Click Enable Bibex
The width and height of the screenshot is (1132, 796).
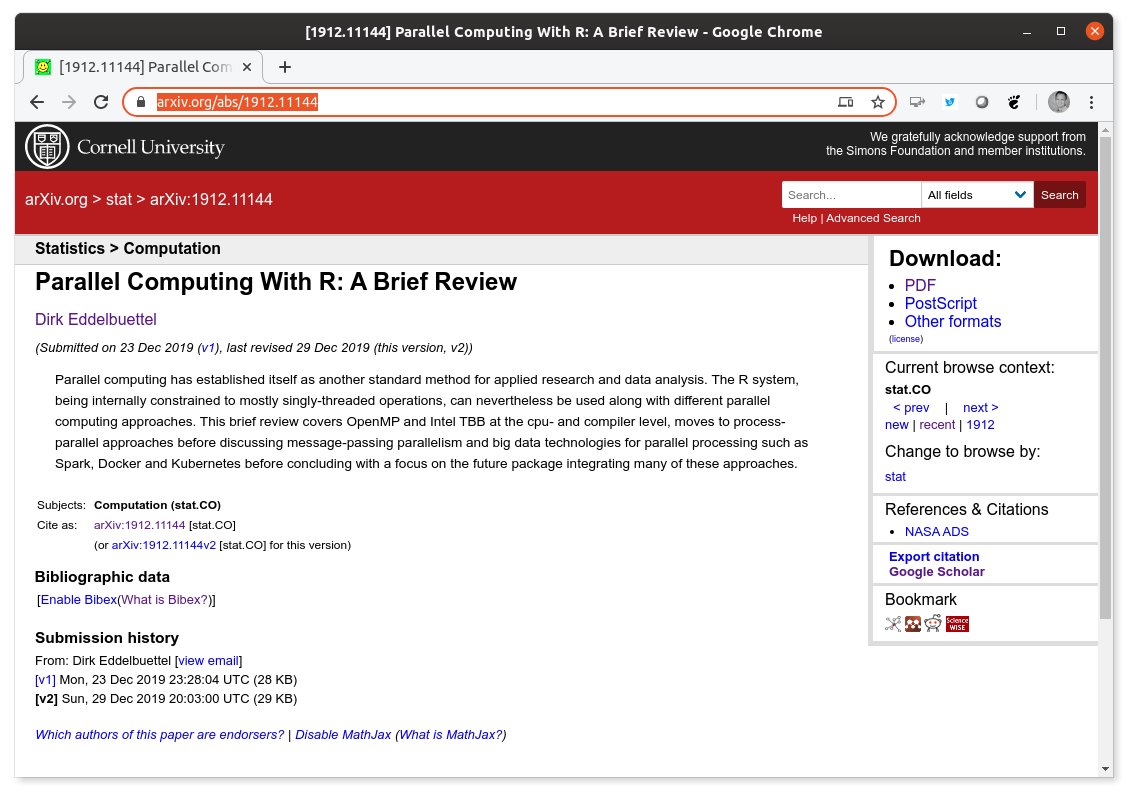(79, 600)
